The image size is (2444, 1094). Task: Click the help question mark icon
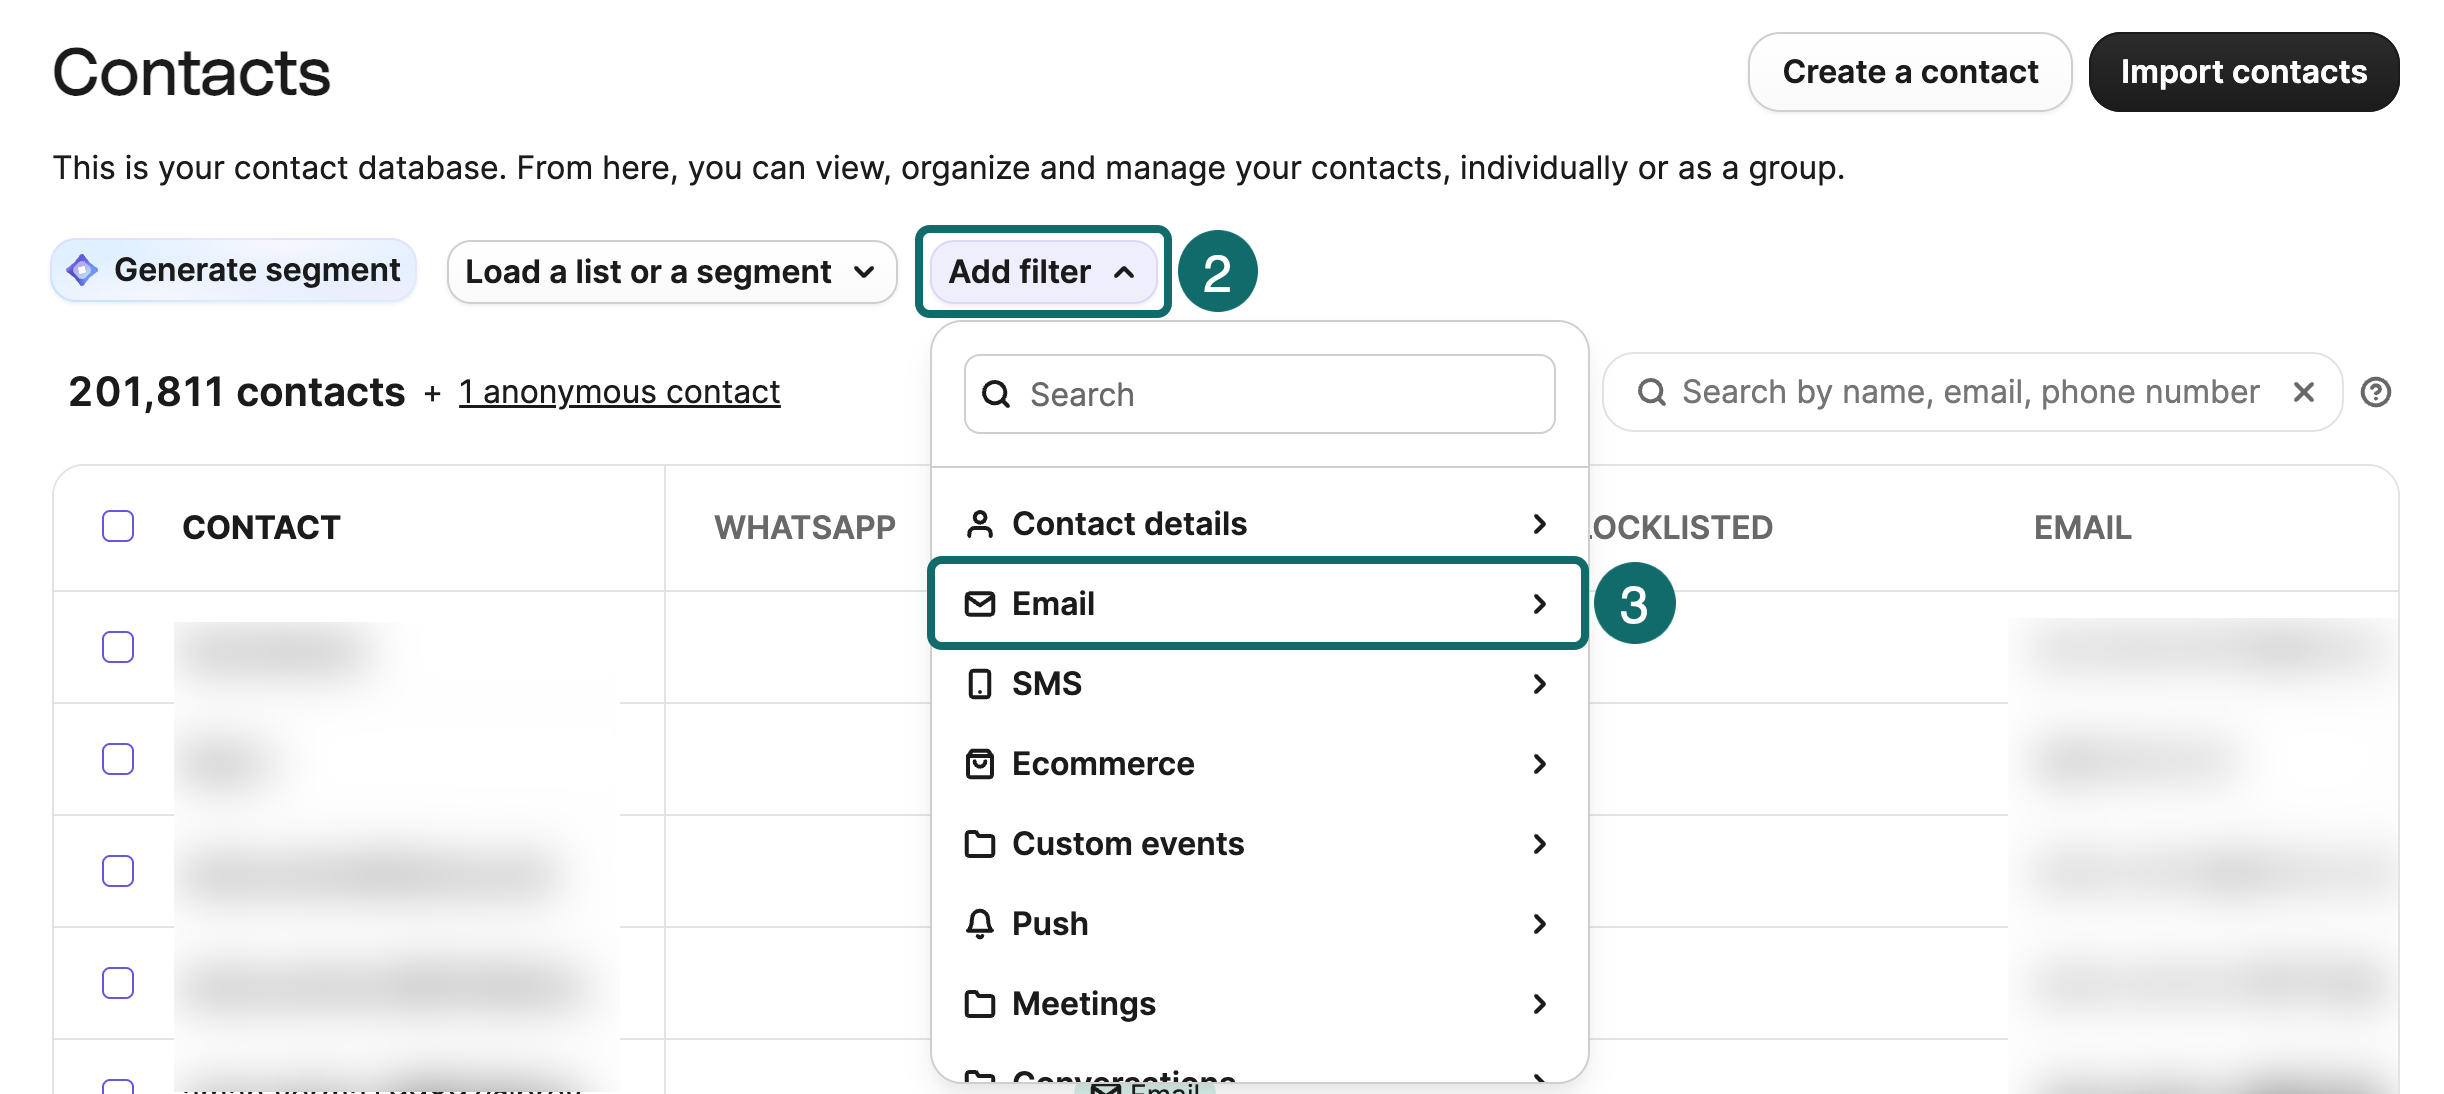coord(2375,392)
